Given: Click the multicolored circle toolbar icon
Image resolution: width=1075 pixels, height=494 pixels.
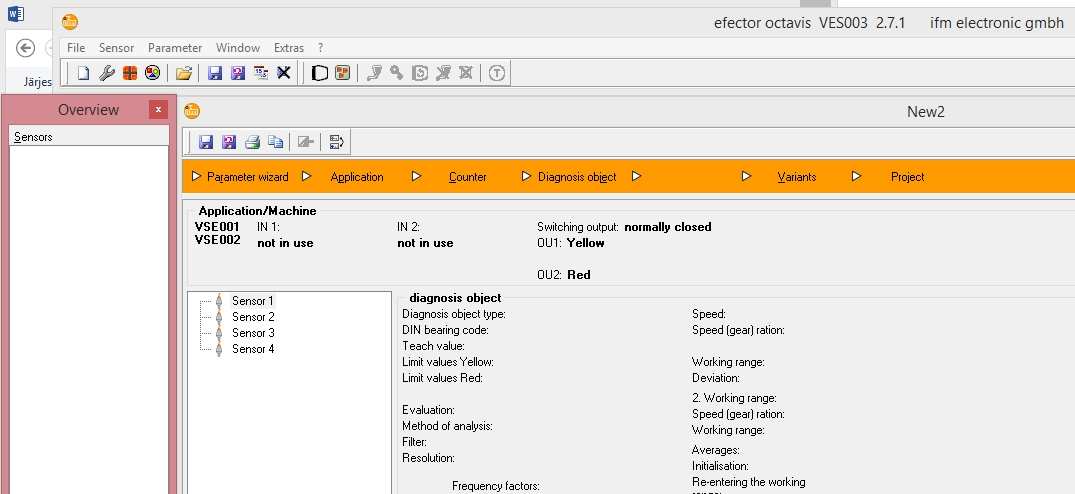Looking at the screenshot, I should 152,73.
